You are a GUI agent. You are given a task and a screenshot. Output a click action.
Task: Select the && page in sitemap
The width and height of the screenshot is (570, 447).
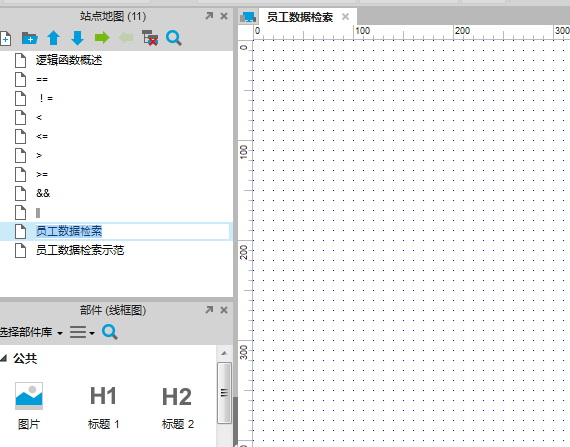(x=43, y=193)
